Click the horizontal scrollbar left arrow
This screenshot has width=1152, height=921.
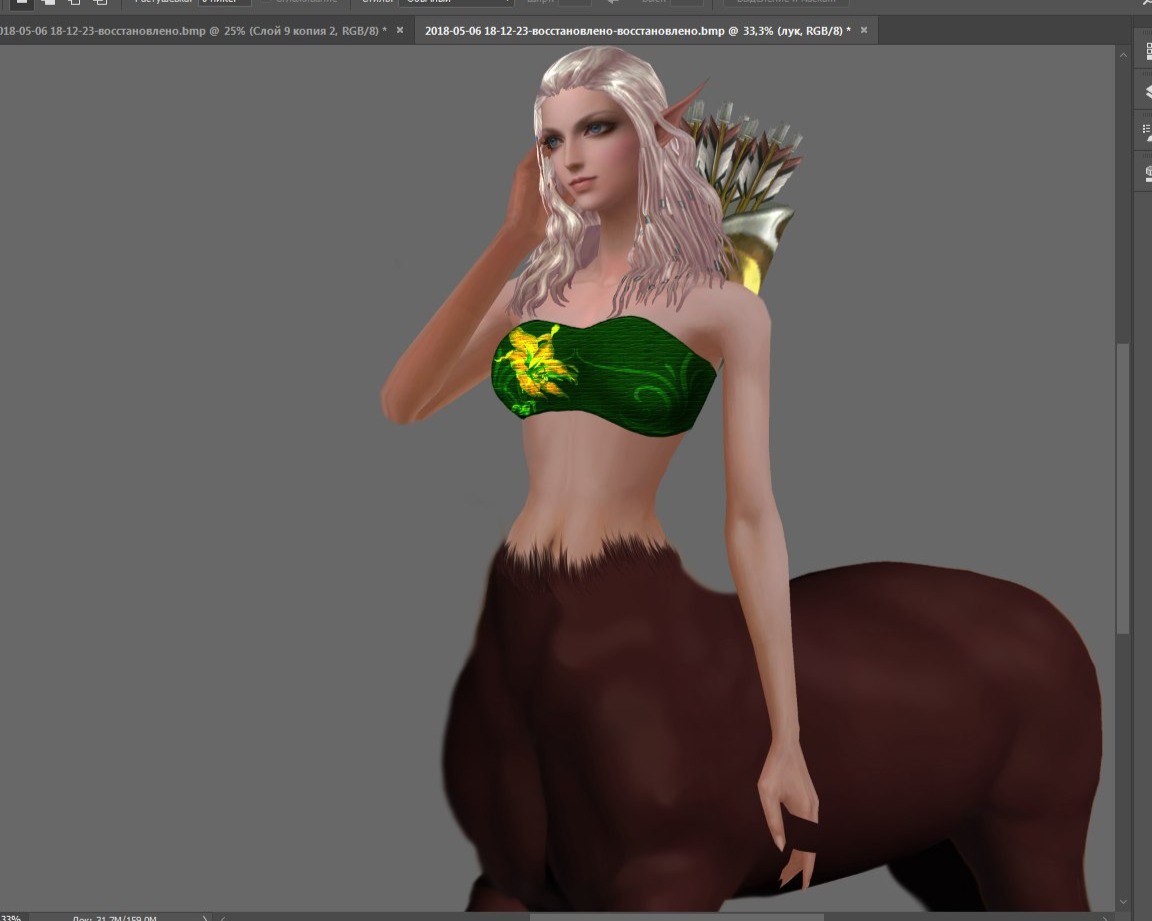[x=223, y=917]
